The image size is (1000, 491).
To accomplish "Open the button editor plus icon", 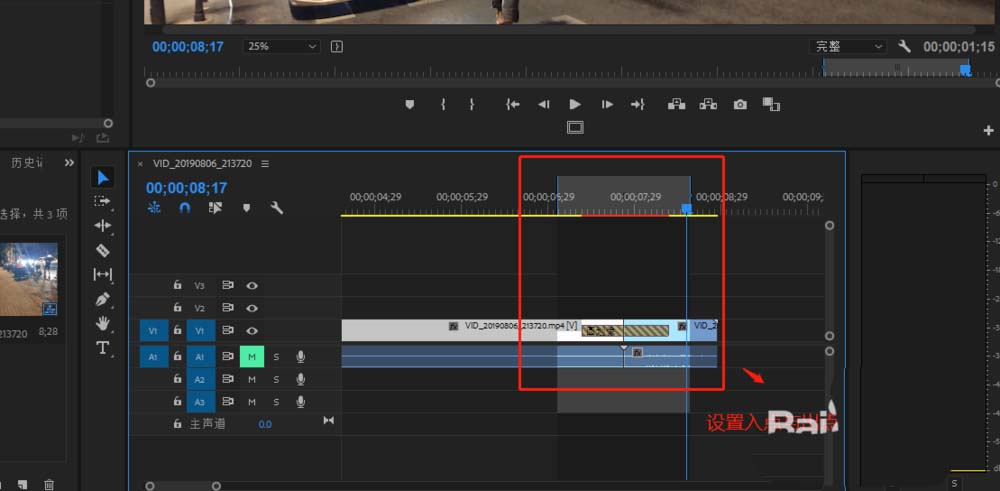I will pyautogui.click(x=989, y=130).
